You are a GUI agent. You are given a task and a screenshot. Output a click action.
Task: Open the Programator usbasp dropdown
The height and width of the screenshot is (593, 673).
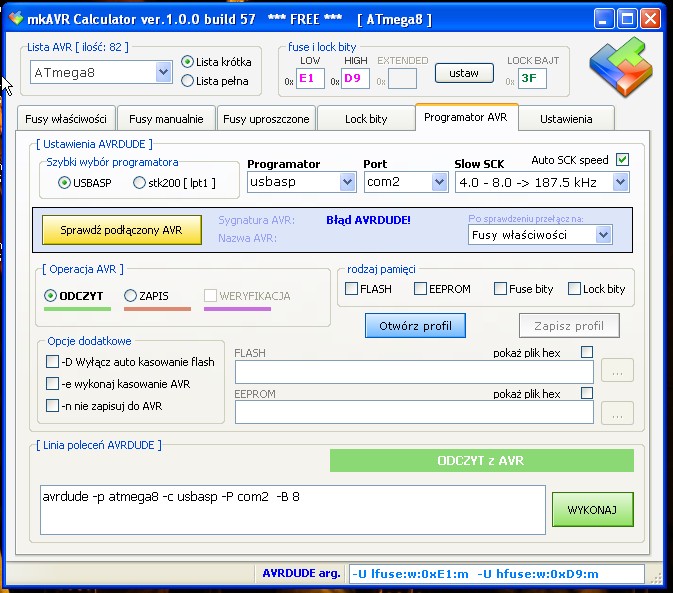[347, 182]
